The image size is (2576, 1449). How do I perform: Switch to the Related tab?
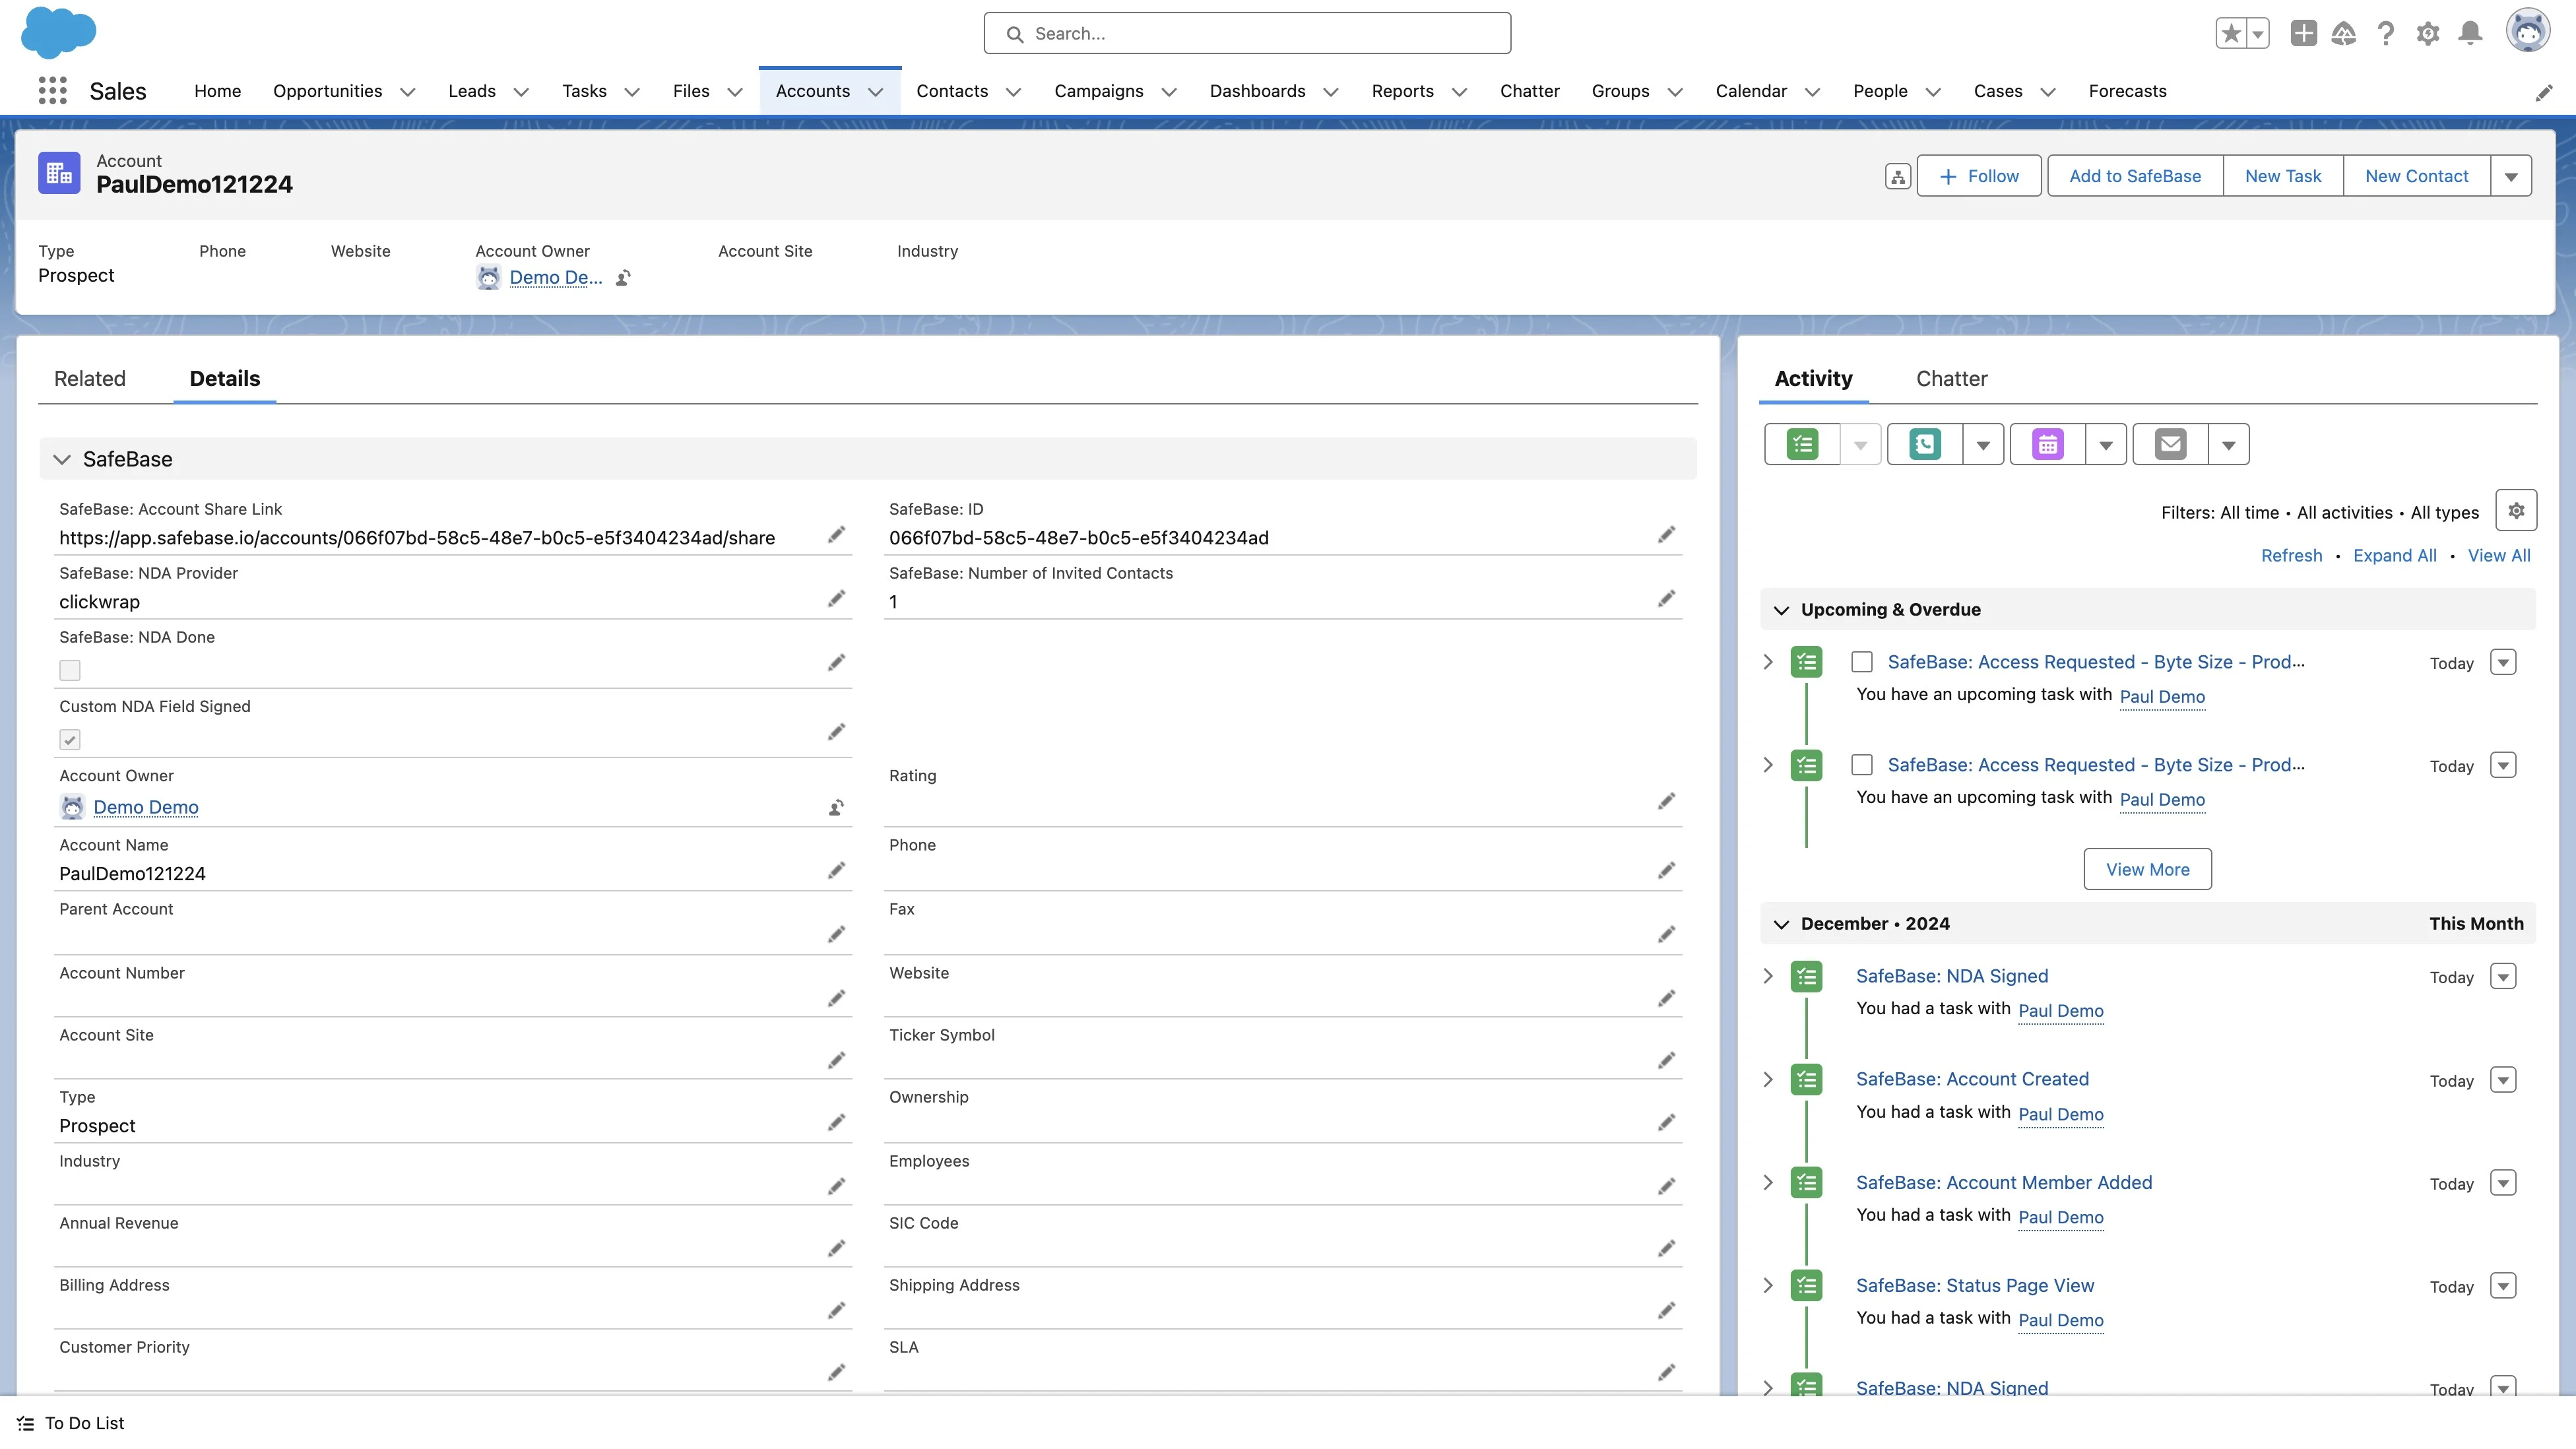(90, 379)
